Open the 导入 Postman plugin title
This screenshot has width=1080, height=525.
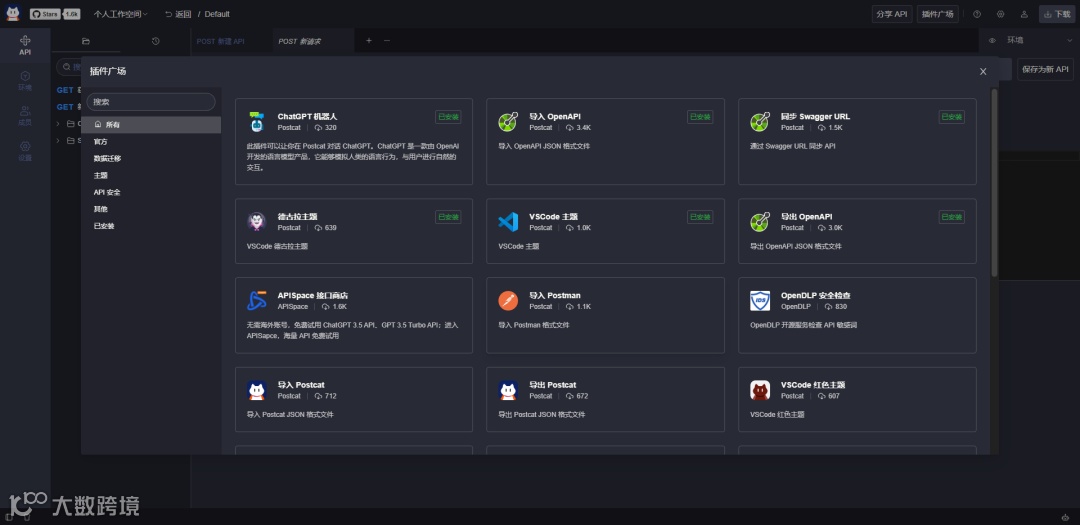coord(555,296)
